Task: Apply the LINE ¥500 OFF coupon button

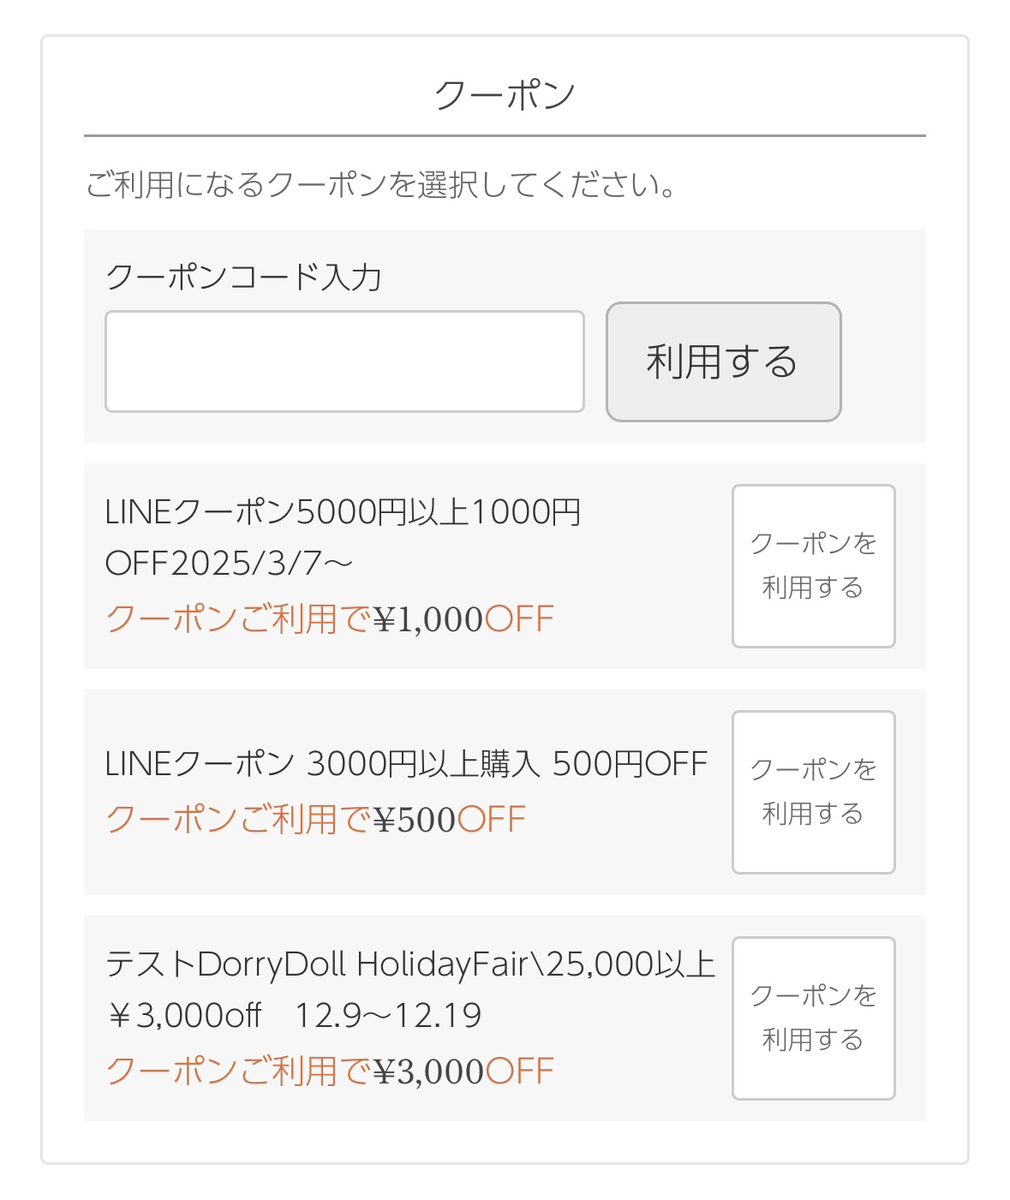Action: (x=813, y=792)
